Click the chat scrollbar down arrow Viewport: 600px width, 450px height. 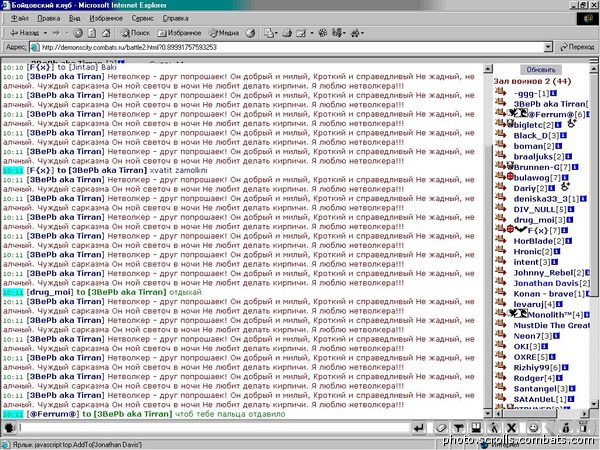488,414
